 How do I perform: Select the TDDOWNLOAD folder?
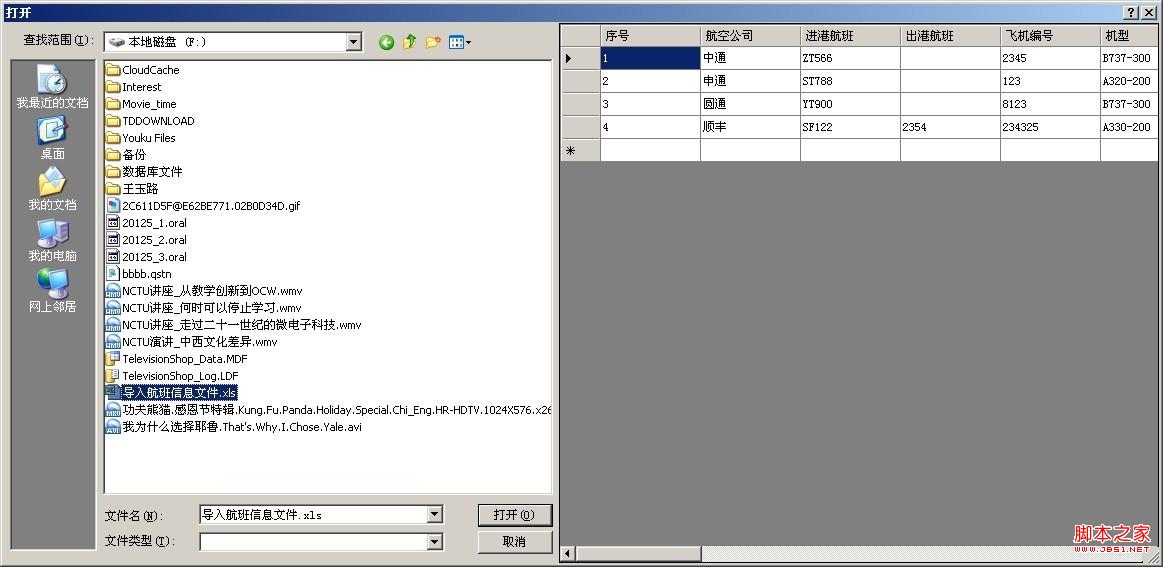click(x=150, y=121)
